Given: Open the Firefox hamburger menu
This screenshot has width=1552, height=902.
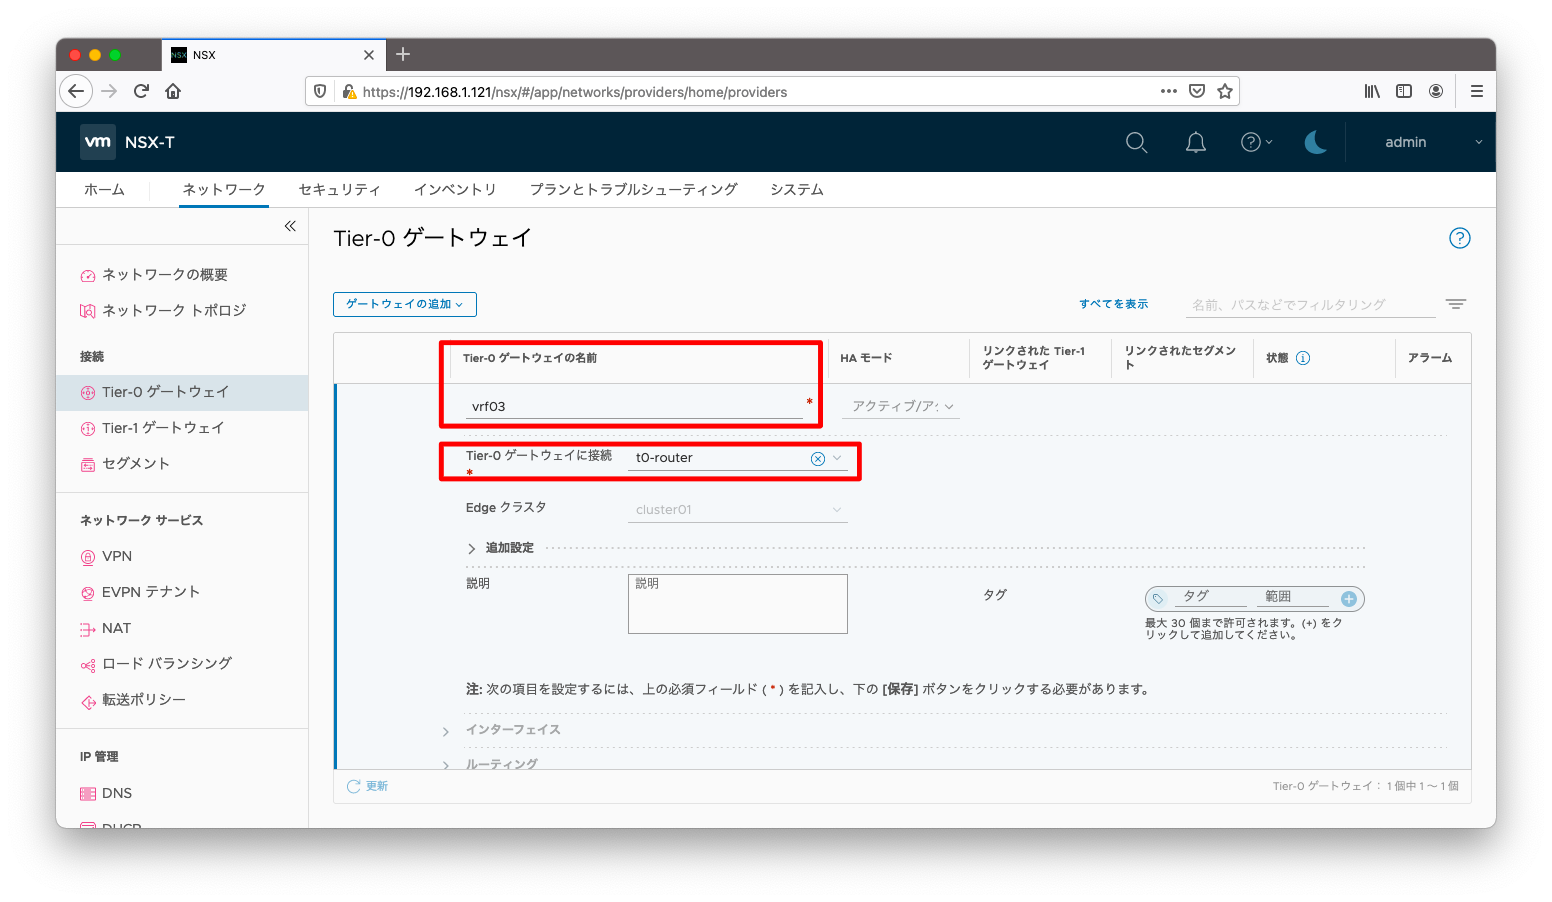Looking at the screenshot, I should [x=1476, y=91].
